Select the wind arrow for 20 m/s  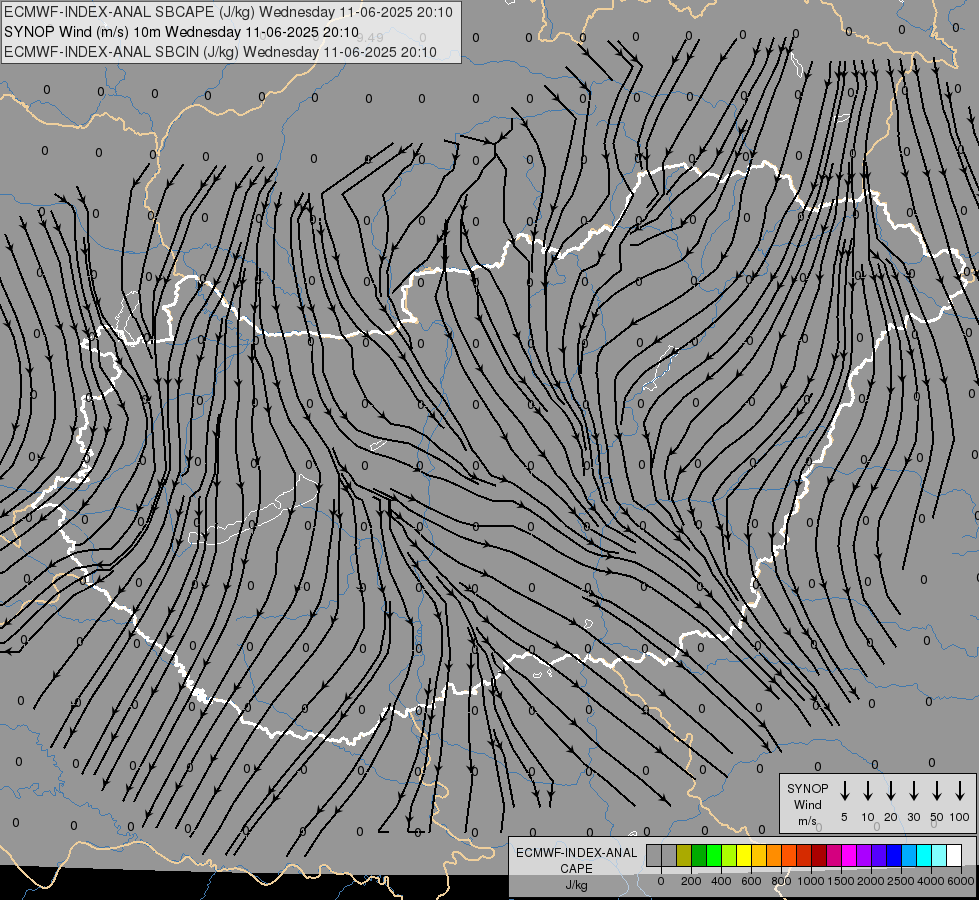[890, 791]
